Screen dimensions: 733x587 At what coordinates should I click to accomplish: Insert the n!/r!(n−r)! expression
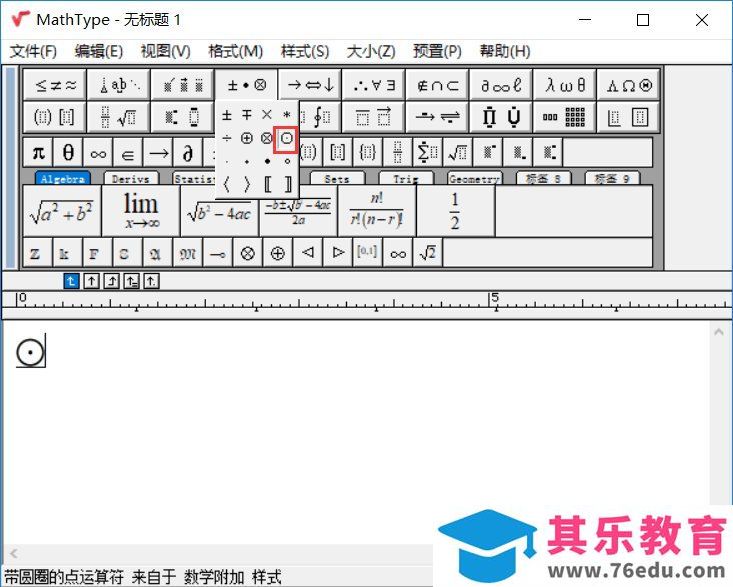click(x=377, y=211)
